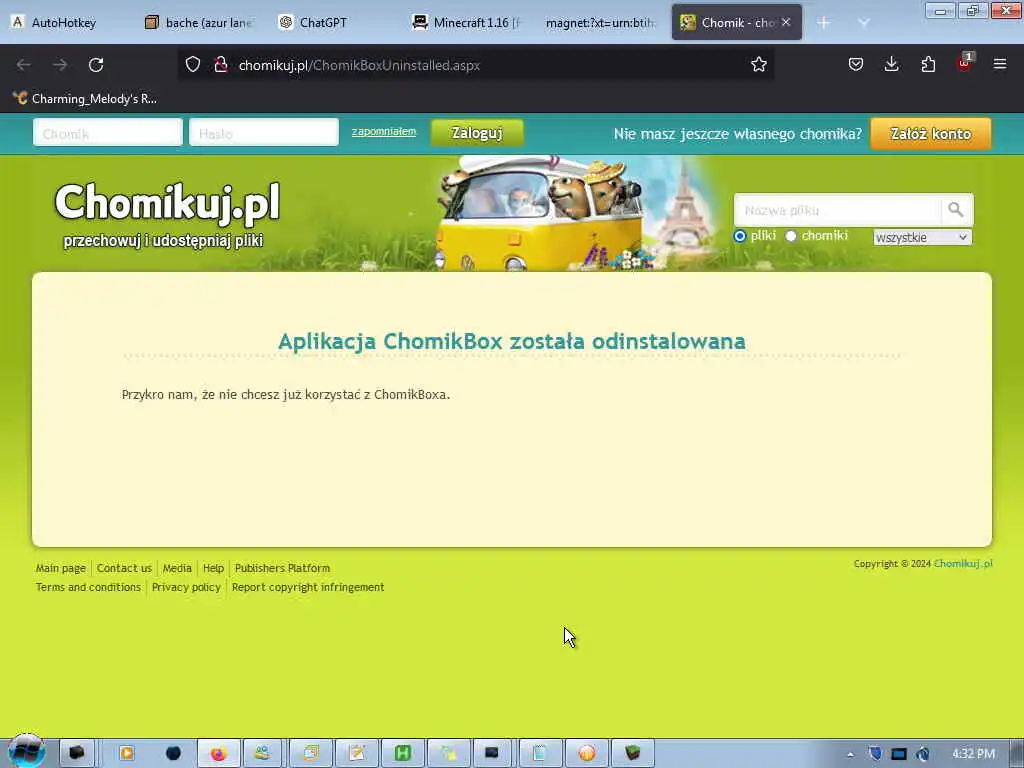Go forward using the browser forward arrow
Viewport: 1024px width, 768px height.
point(60,65)
